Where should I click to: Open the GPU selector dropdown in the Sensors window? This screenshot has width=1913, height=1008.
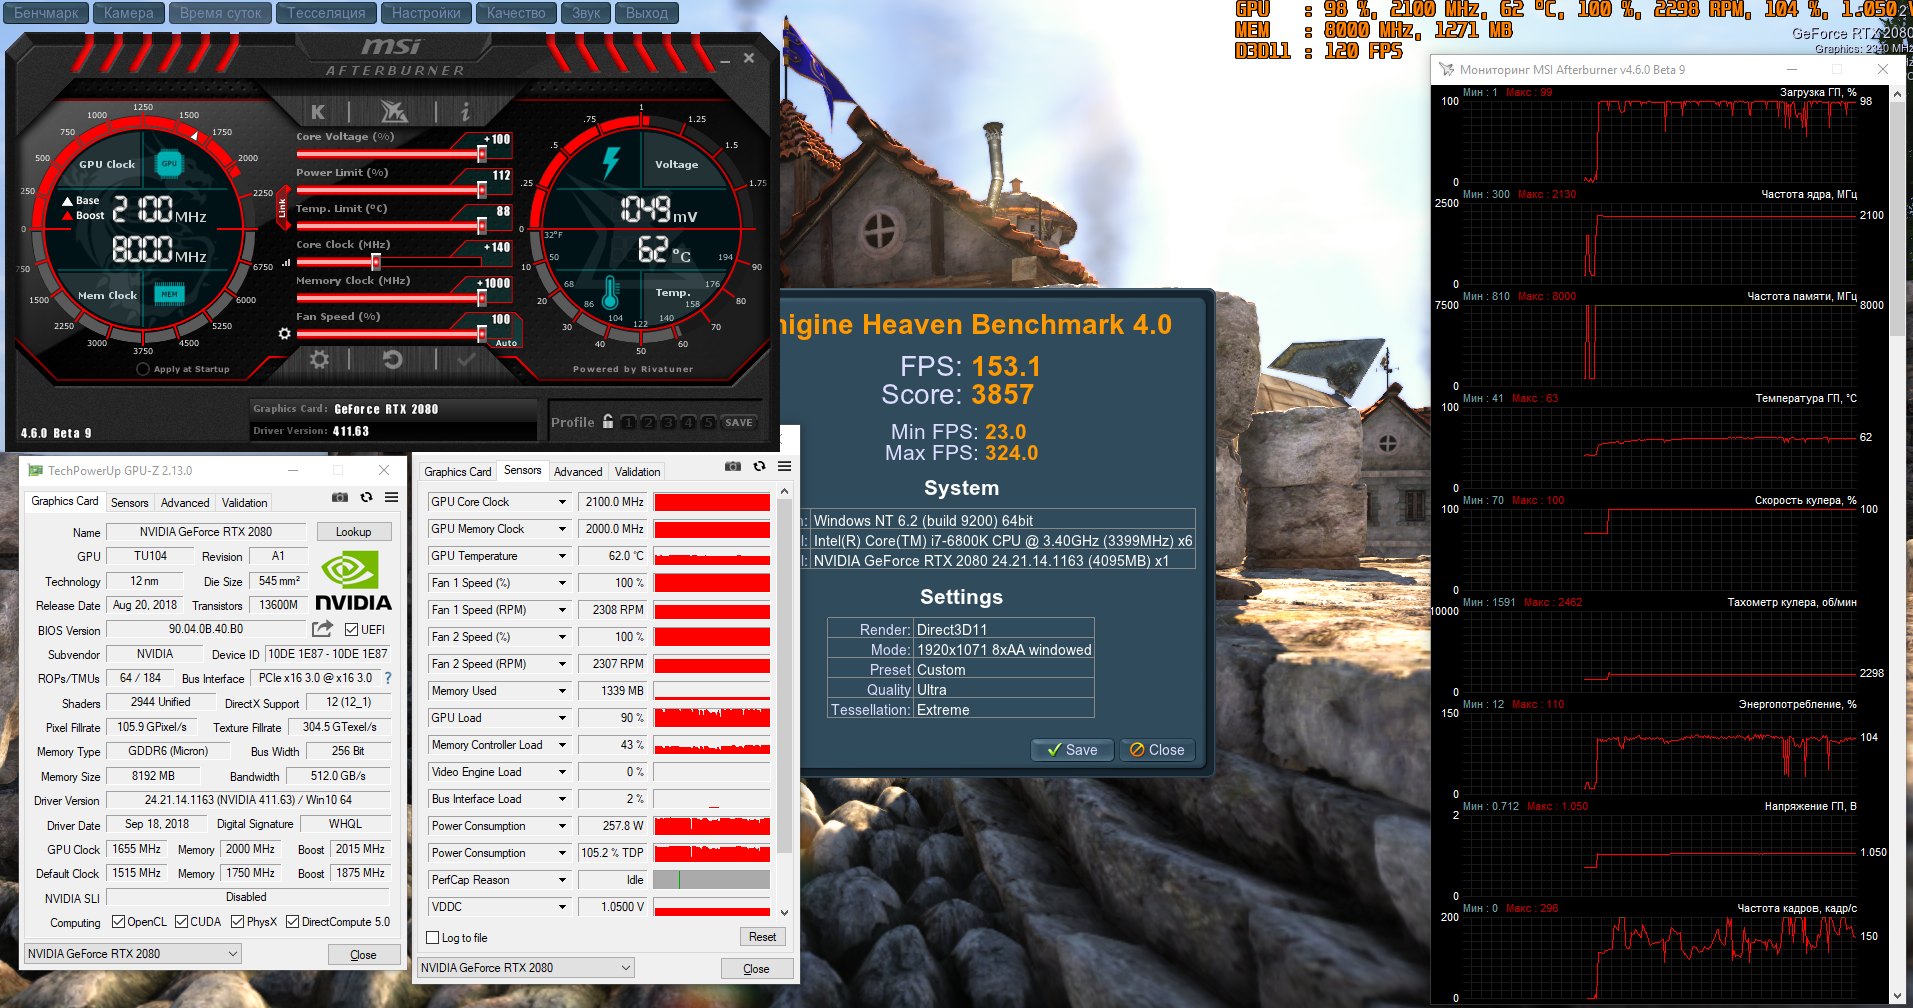pos(527,968)
